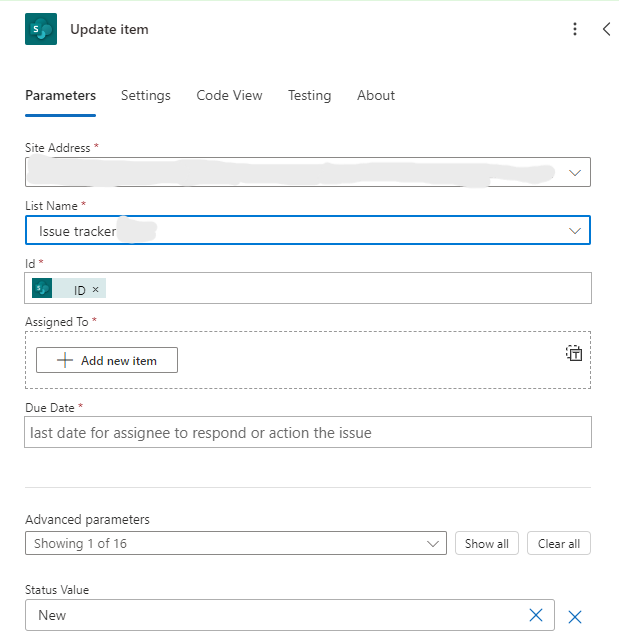Click the Add new item button

pyautogui.click(x=107, y=360)
